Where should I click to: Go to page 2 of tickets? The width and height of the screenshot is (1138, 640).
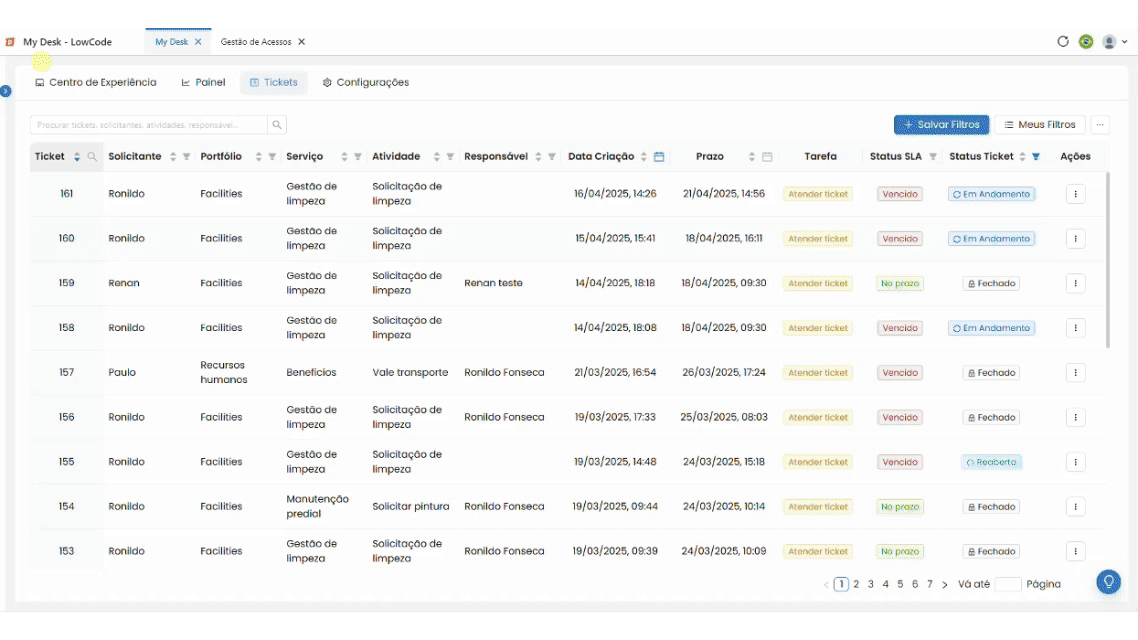point(856,584)
